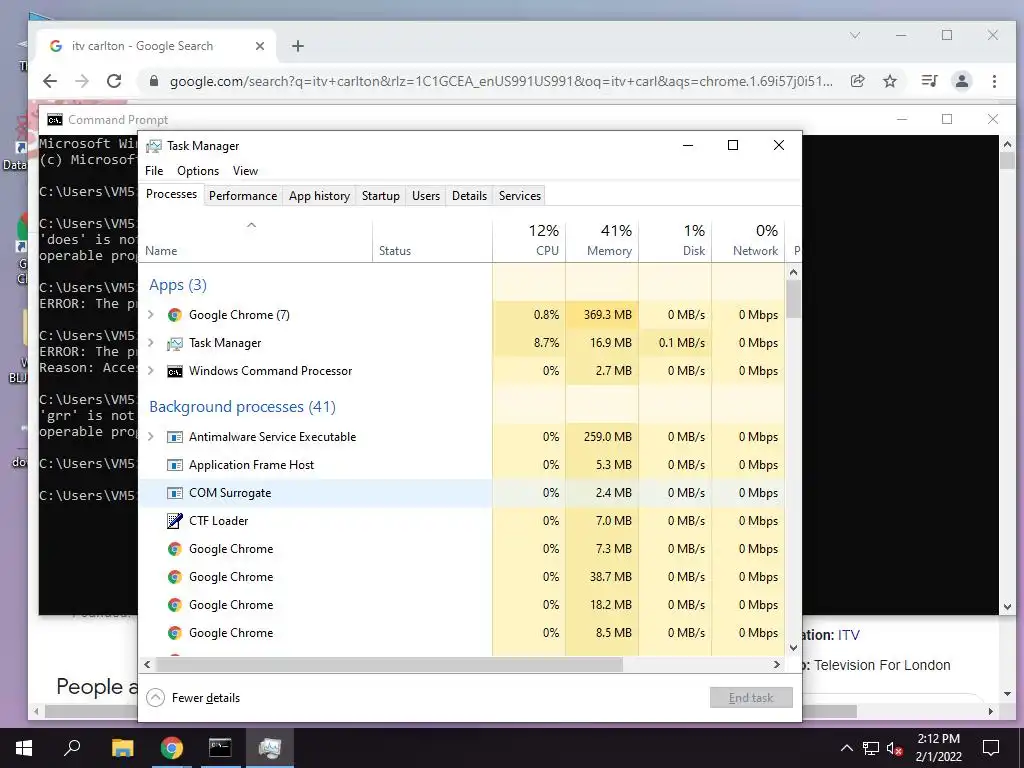
Task: Click Chrome icon in 7.3 MB row
Action: point(174,549)
